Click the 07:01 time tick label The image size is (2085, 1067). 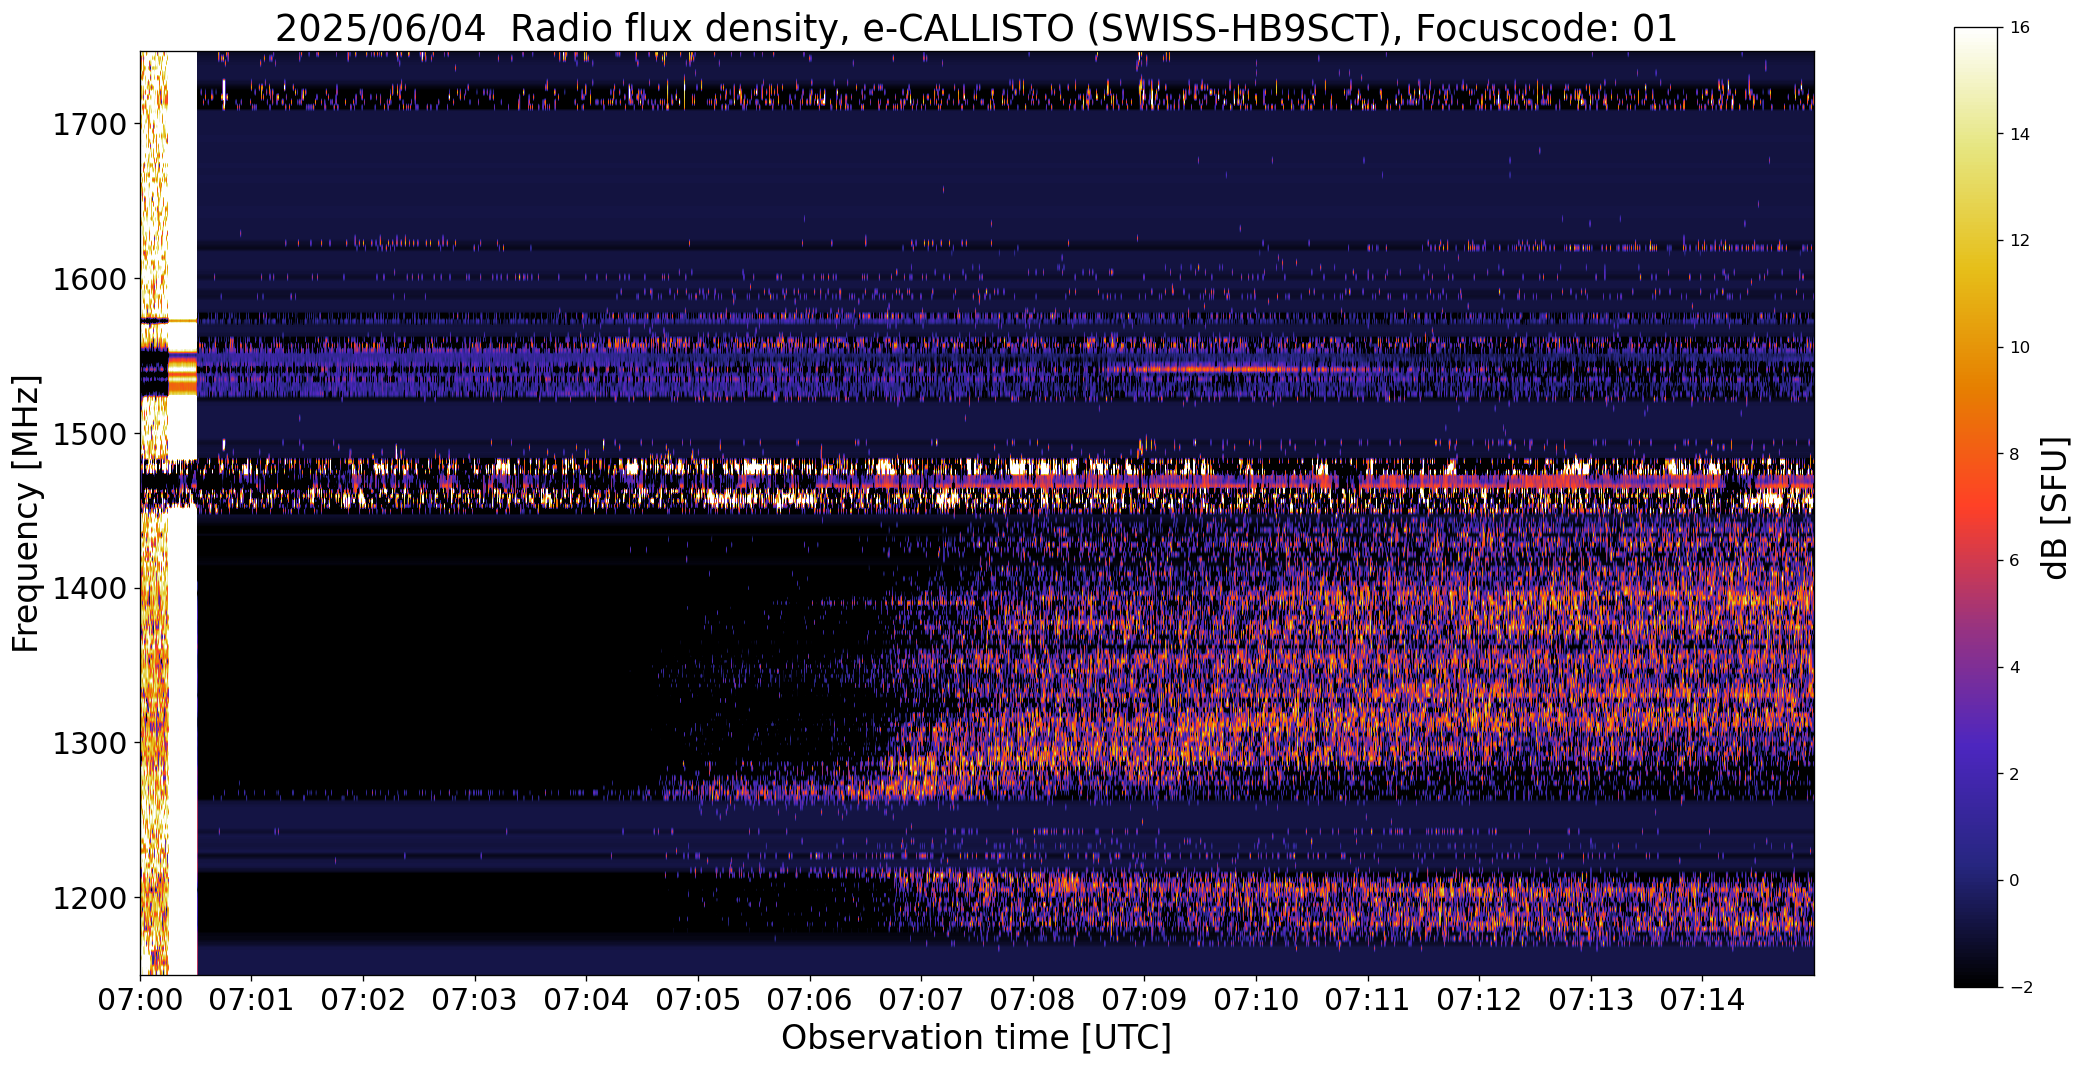(252, 1000)
